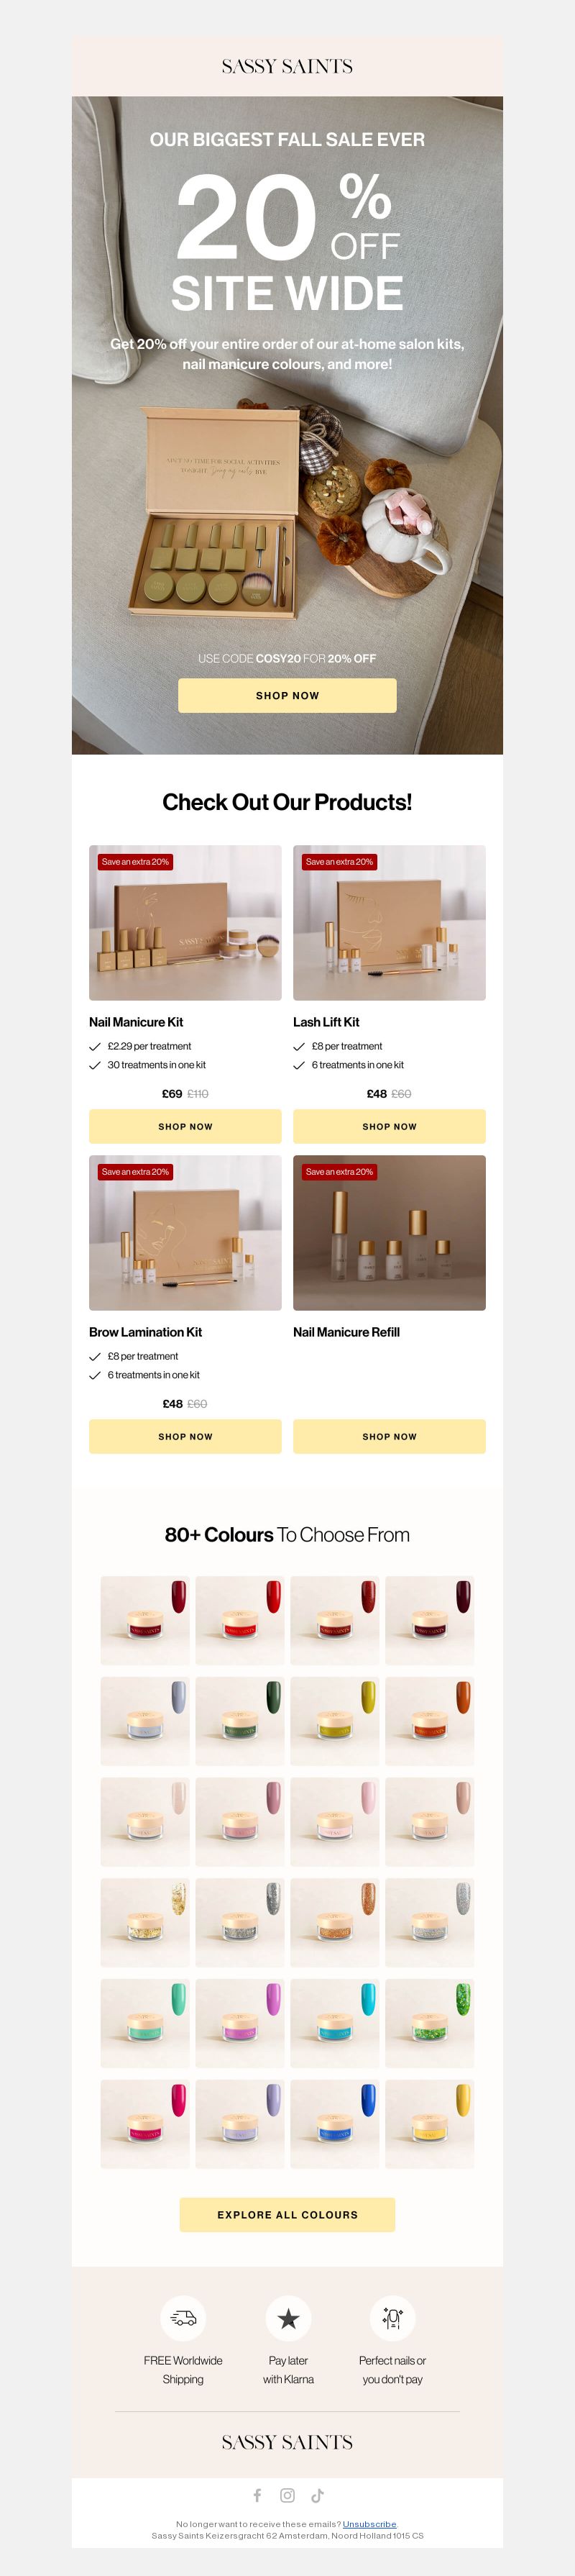The height and width of the screenshot is (2576, 575).
Task: Select the royal blue colour swatch
Action: pyautogui.click(x=335, y=2124)
